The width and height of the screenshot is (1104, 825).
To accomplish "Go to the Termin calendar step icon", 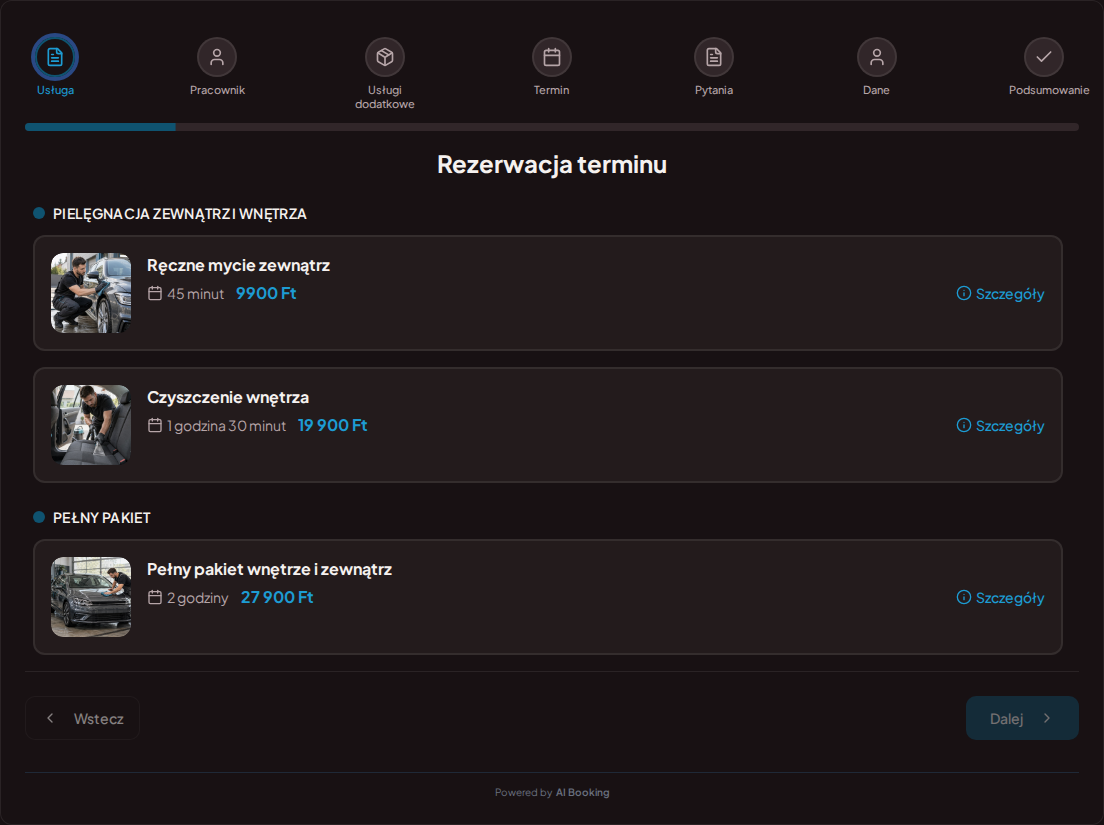I will (551, 57).
